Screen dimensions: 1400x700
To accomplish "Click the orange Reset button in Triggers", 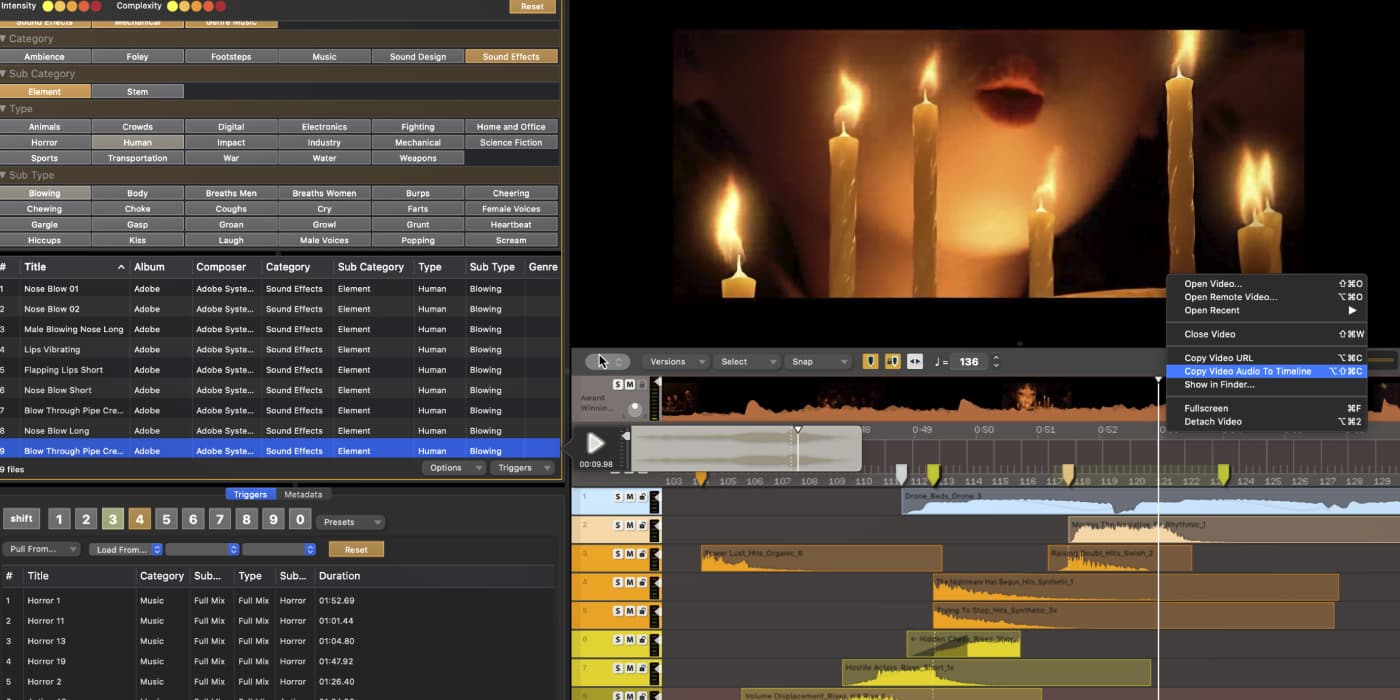I will (356, 550).
